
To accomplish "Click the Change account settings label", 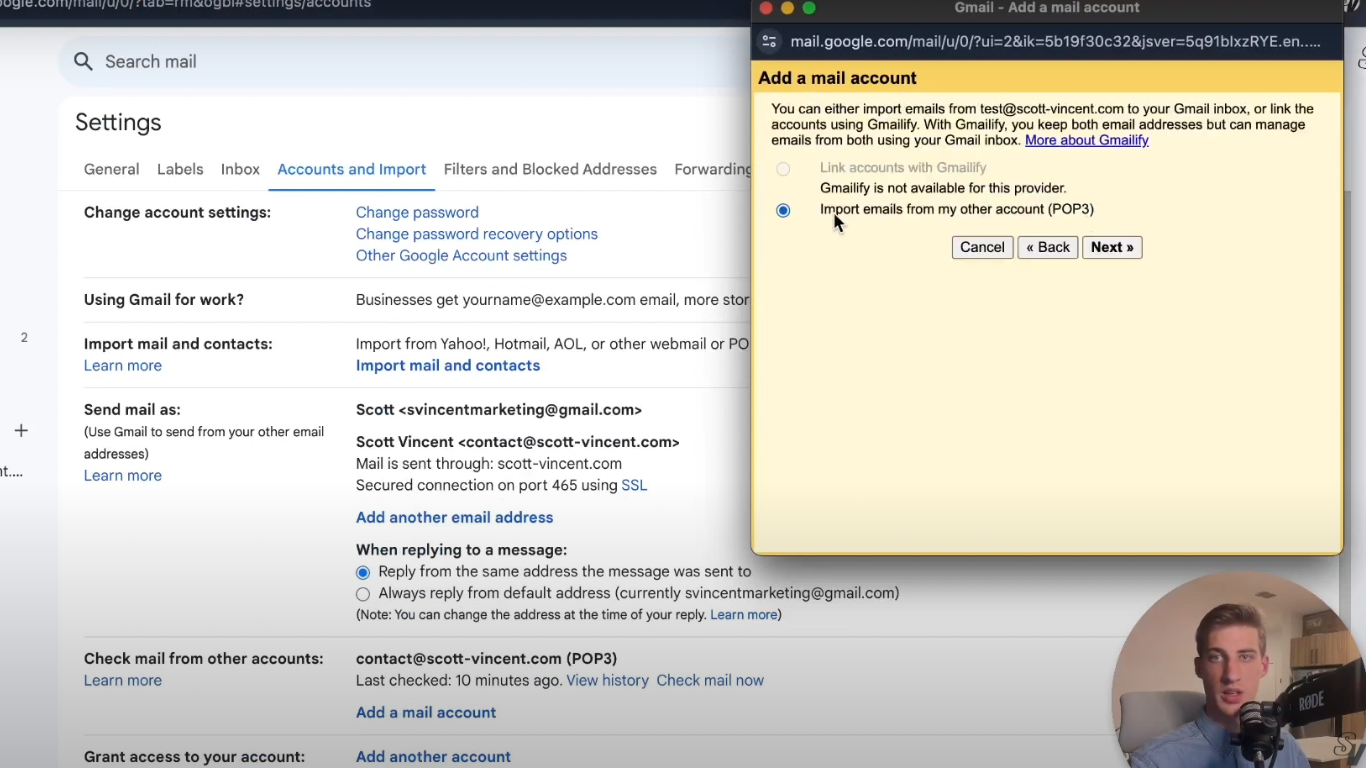I will click(177, 212).
